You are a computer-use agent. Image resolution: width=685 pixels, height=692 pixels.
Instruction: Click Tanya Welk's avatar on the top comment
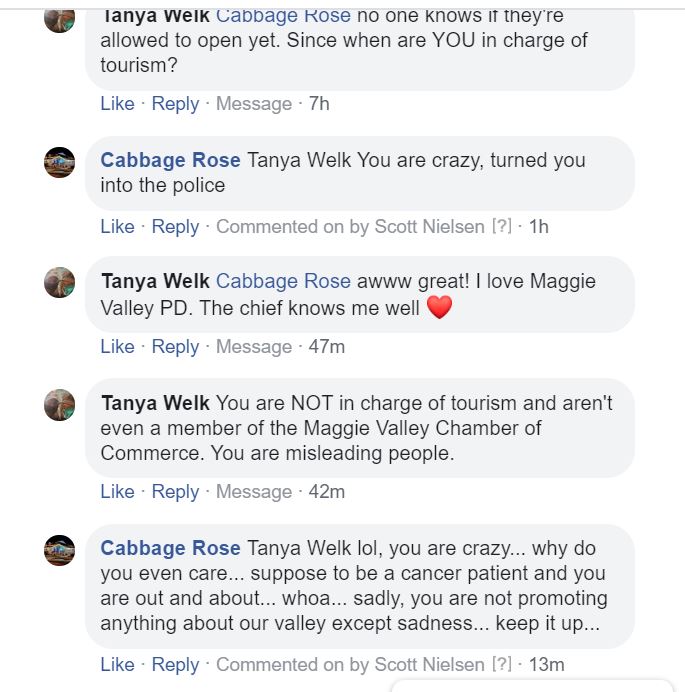pyautogui.click(x=60, y=18)
